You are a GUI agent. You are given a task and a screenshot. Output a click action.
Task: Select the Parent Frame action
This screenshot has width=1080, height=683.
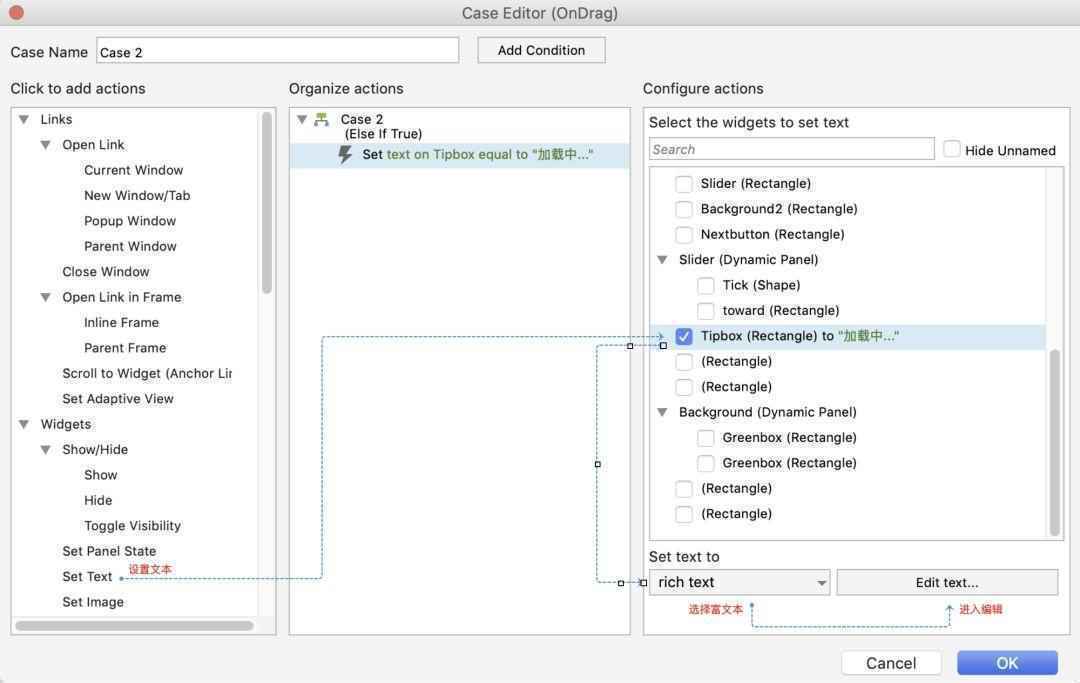(125, 348)
